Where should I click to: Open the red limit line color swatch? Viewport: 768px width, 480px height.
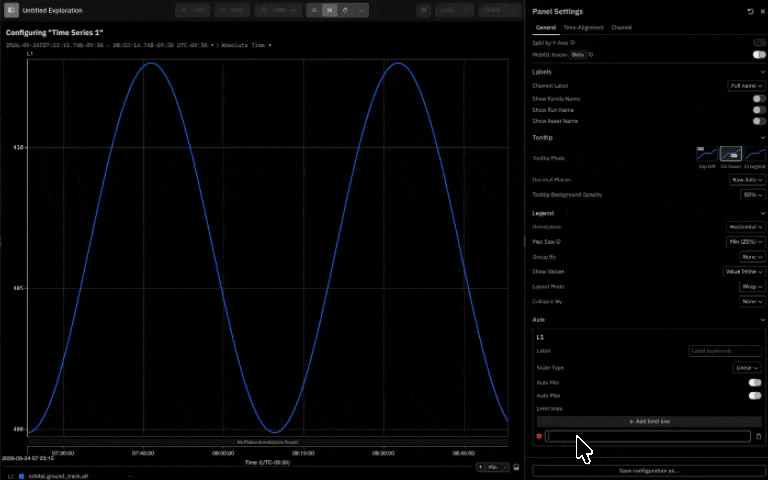point(539,436)
